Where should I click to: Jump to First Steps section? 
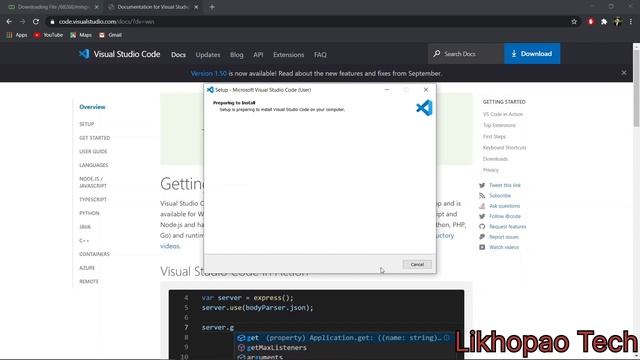pyautogui.click(x=494, y=137)
